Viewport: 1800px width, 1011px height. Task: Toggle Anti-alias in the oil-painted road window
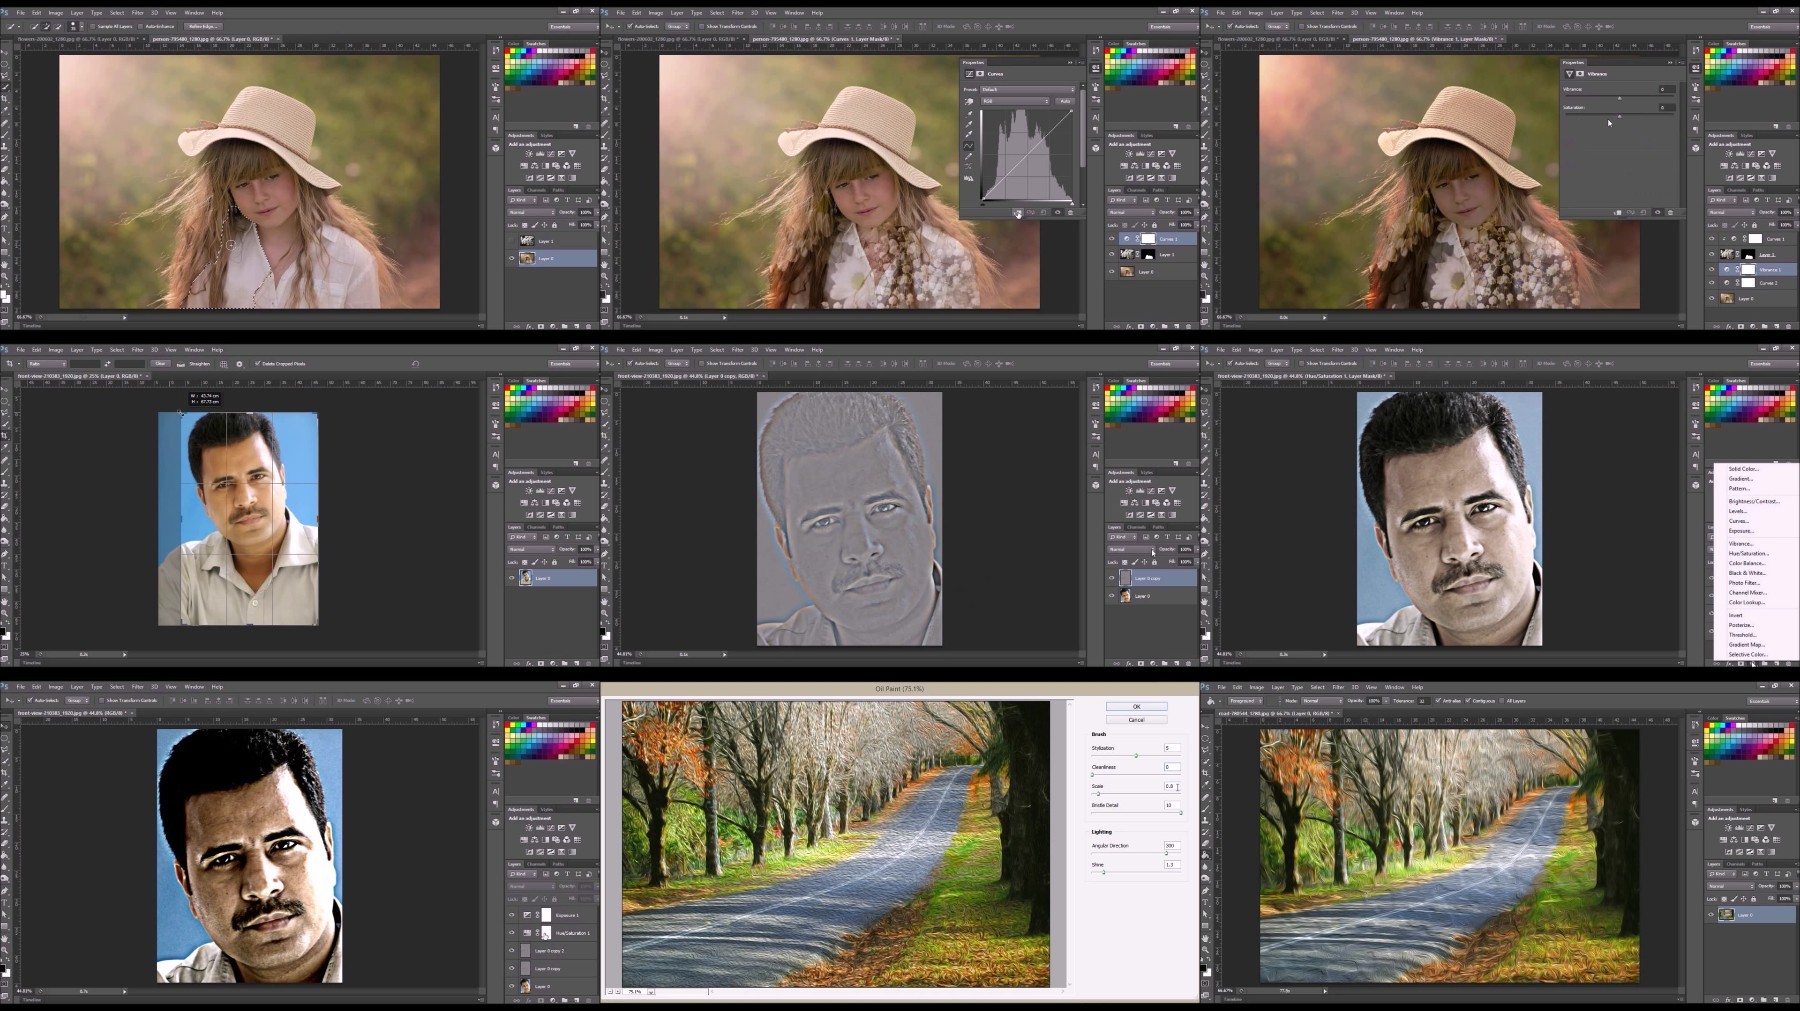pos(1438,701)
